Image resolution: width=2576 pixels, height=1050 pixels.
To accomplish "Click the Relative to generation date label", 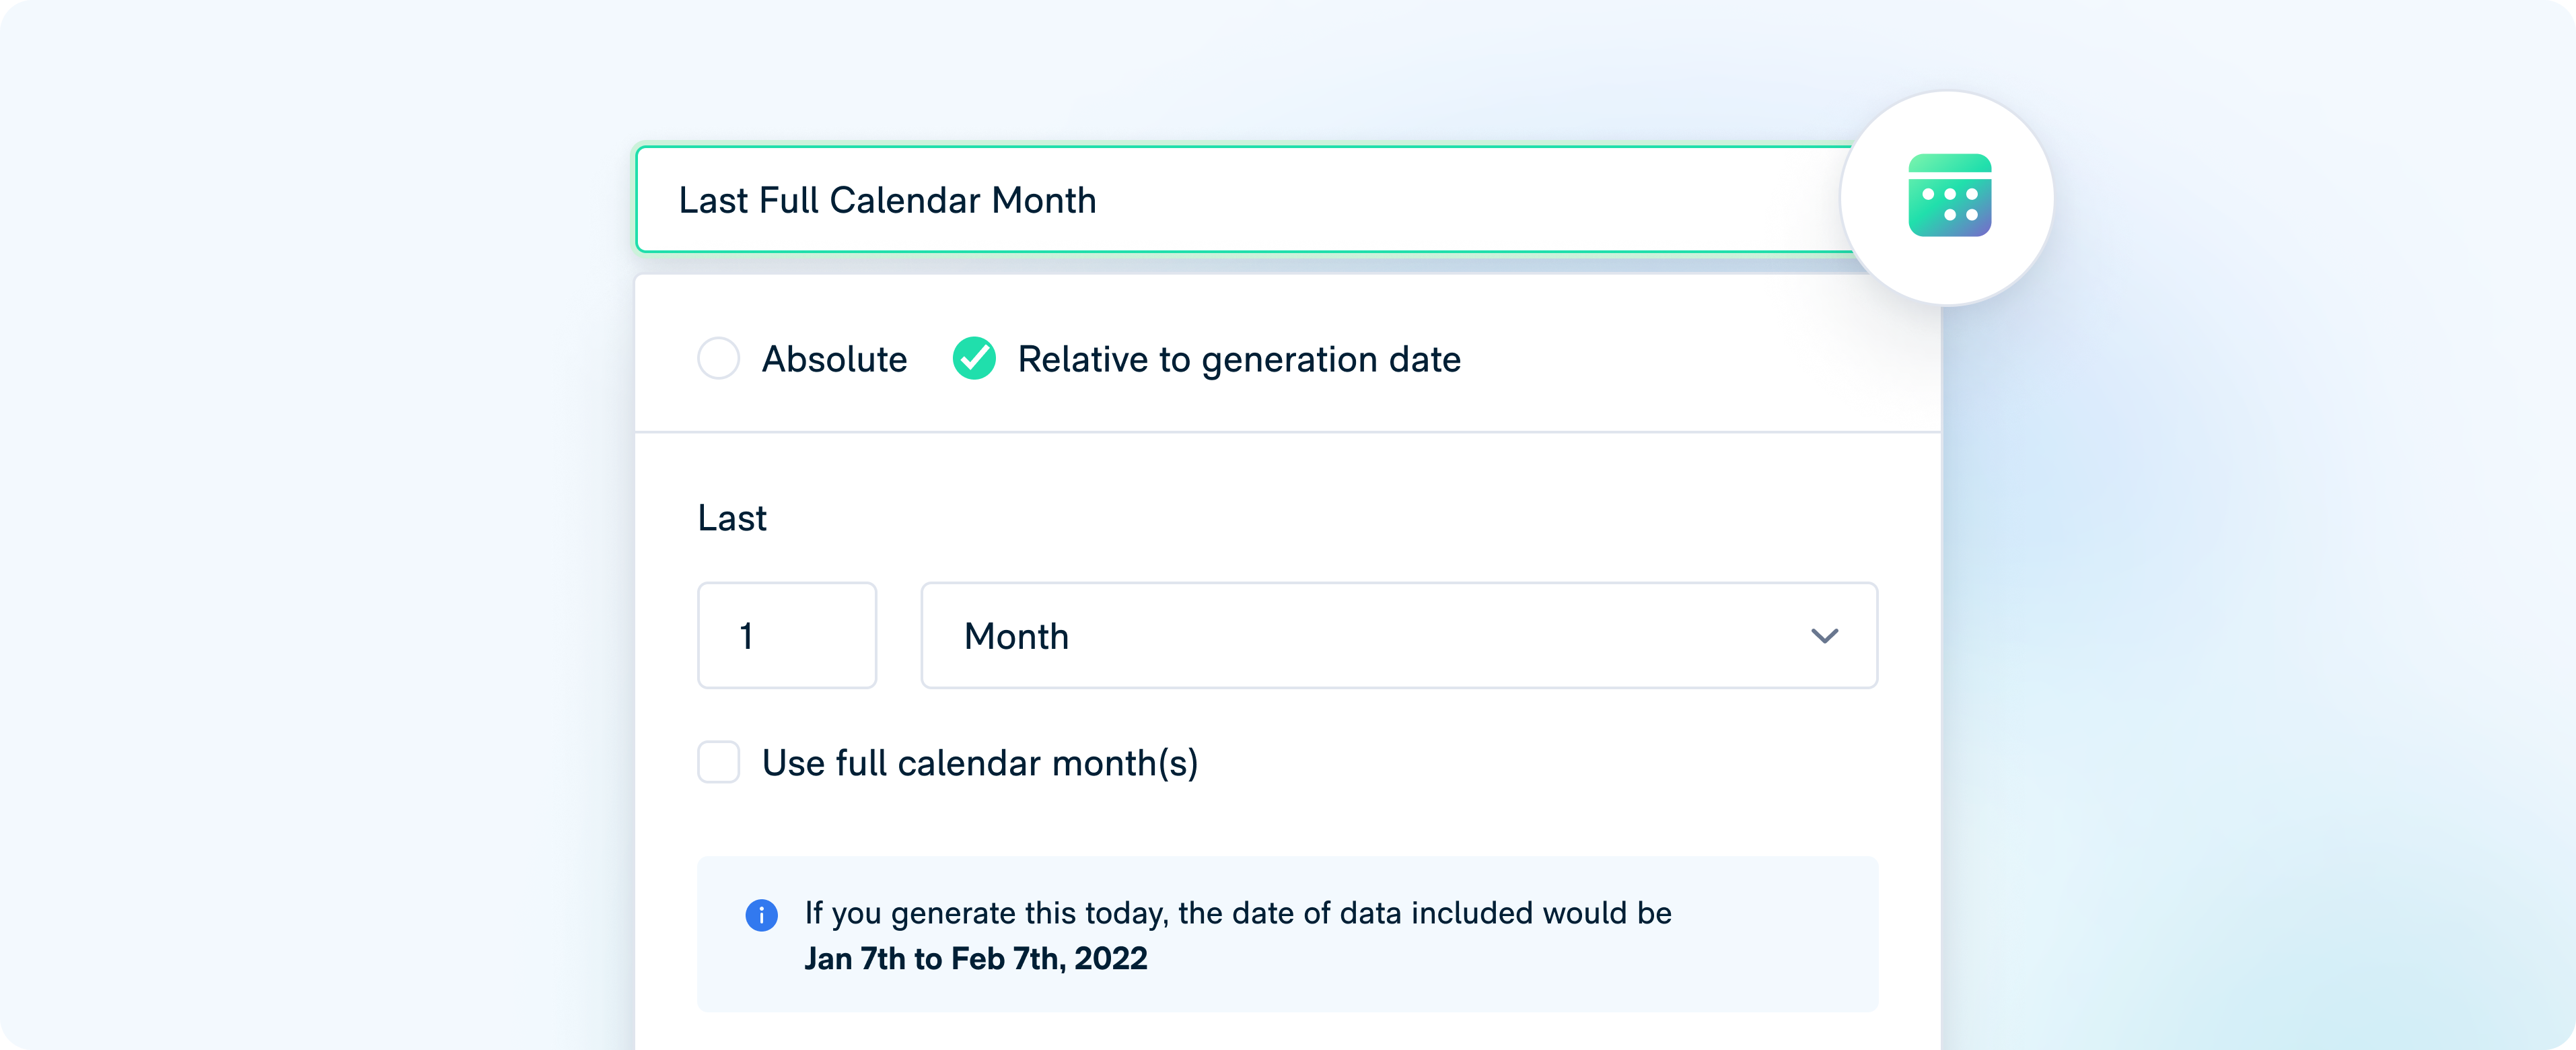I will click(1237, 359).
